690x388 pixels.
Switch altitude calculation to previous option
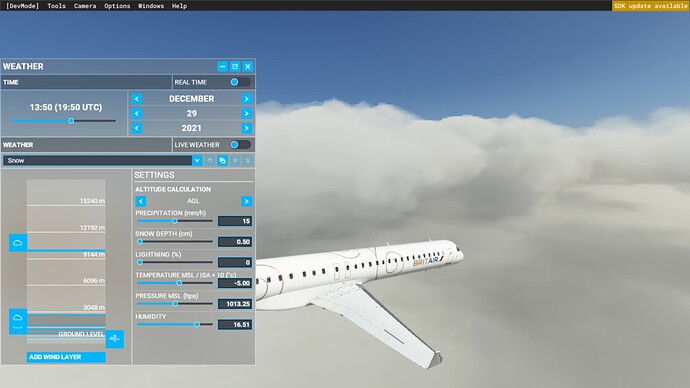pyautogui.click(x=141, y=201)
